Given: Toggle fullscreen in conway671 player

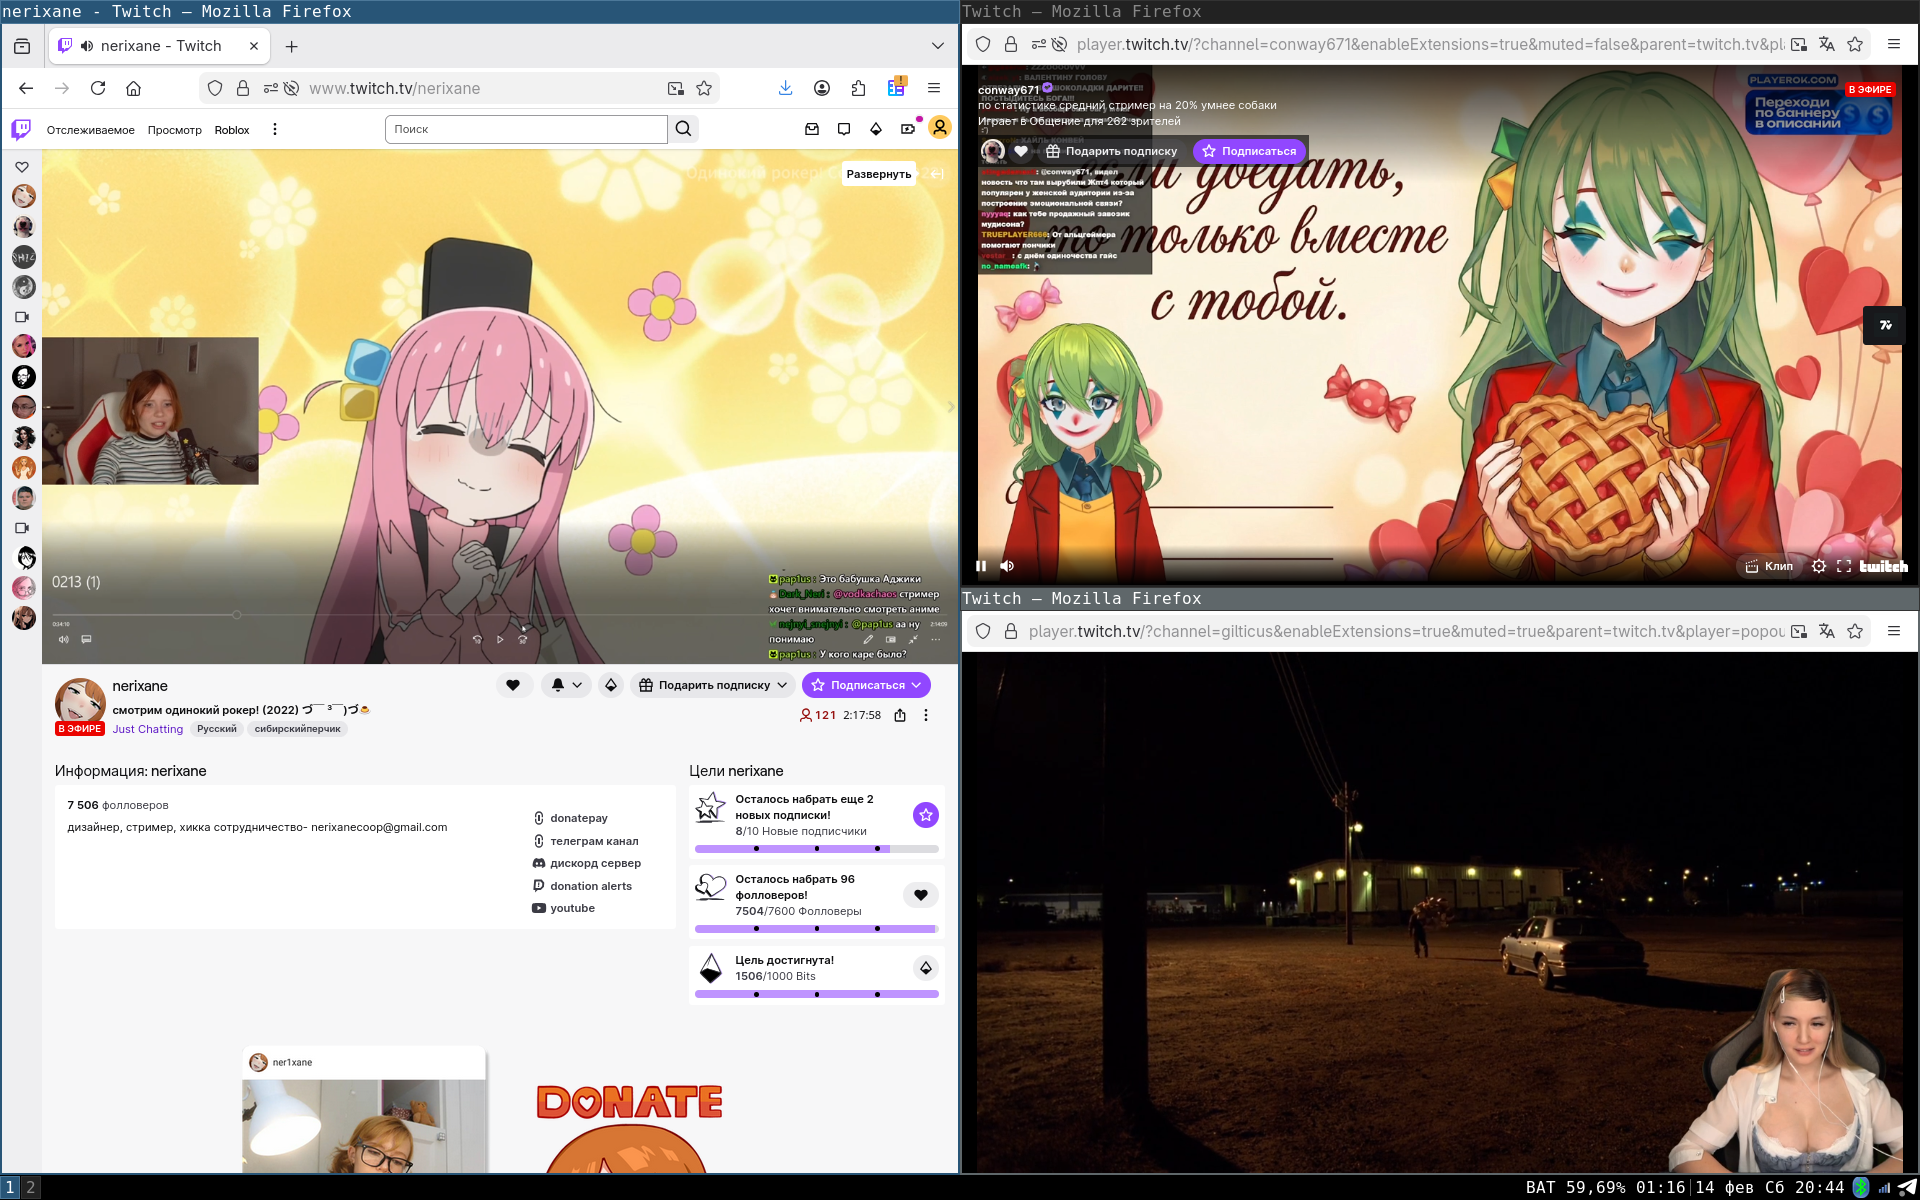Looking at the screenshot, I should click(1844, 566).
